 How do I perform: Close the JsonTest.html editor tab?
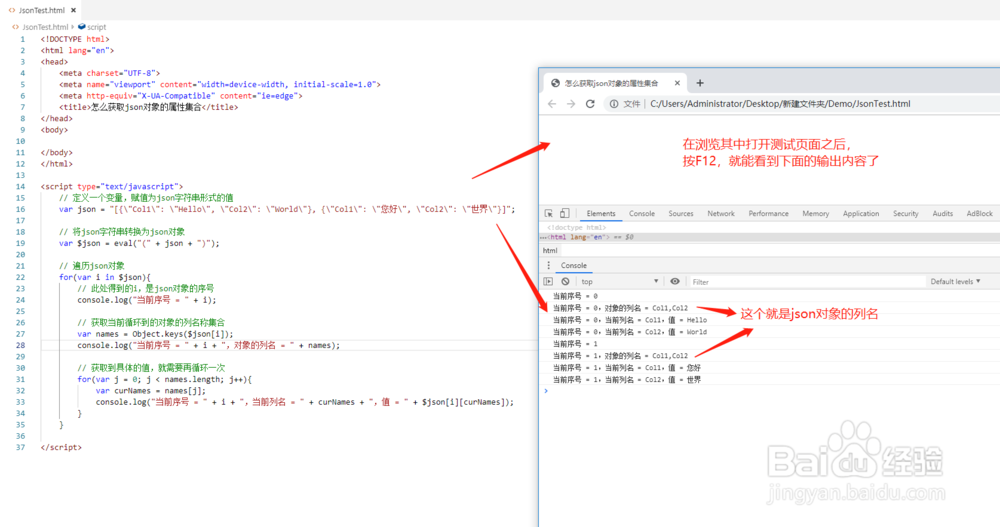[73, 10]
